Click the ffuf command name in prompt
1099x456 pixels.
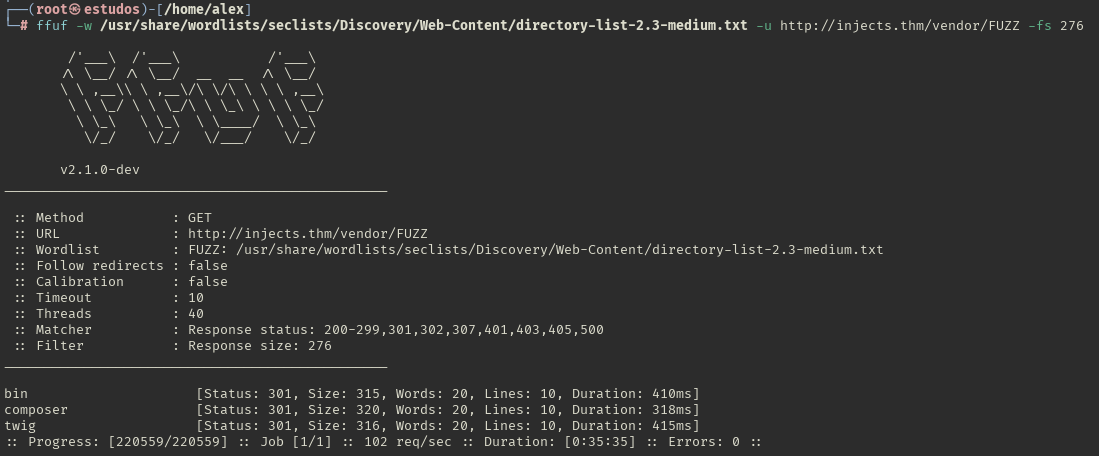52,26
